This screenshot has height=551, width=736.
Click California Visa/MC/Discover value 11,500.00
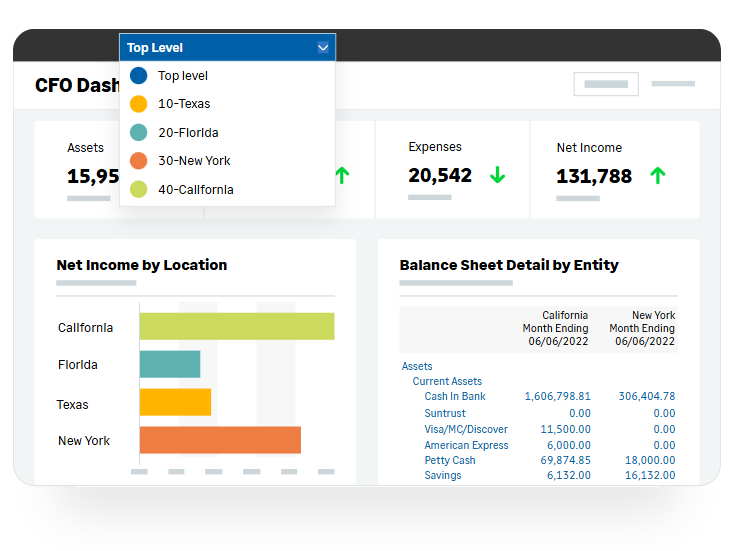click(566, 429)
